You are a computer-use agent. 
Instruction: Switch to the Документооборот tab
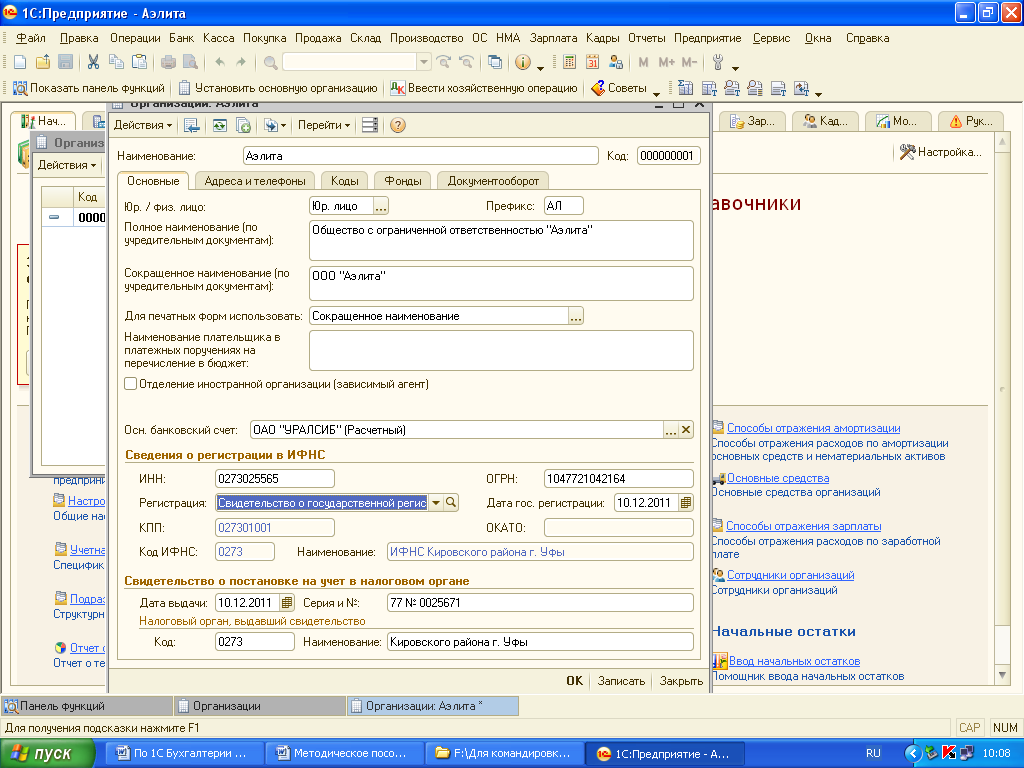point(493,181)
